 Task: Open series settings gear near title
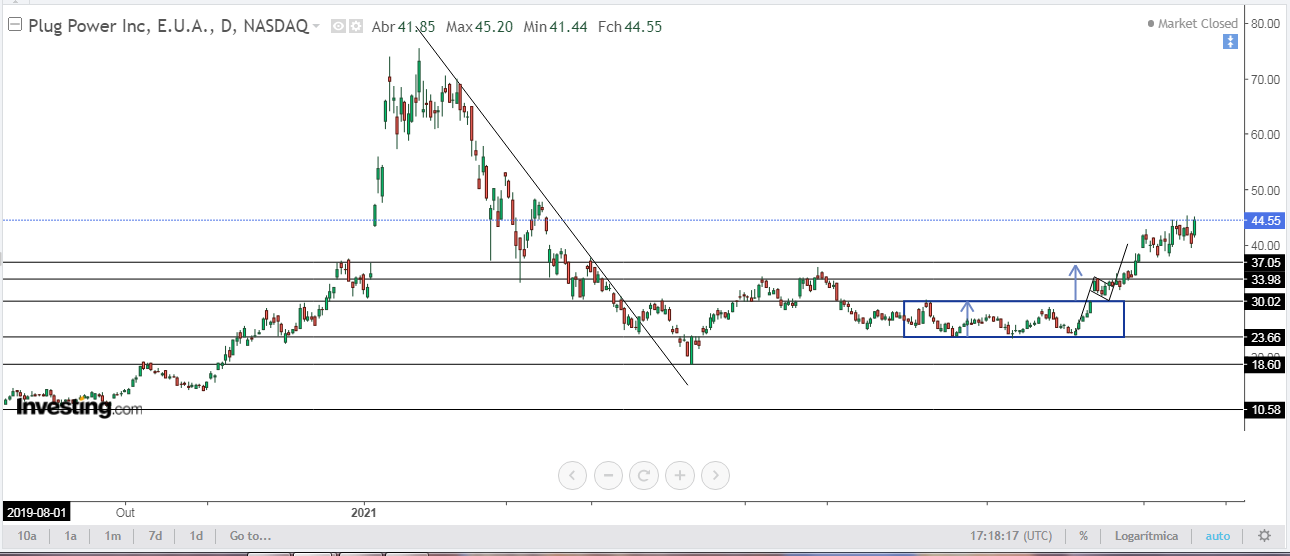(354, 27)
